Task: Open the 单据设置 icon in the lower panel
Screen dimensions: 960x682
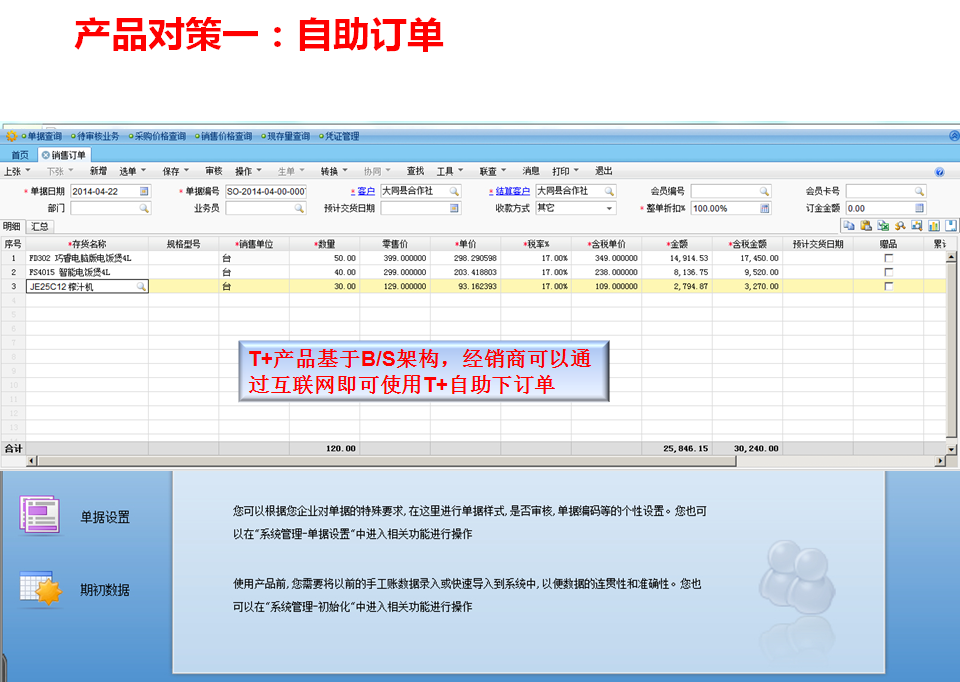Action: click(40, 515)
